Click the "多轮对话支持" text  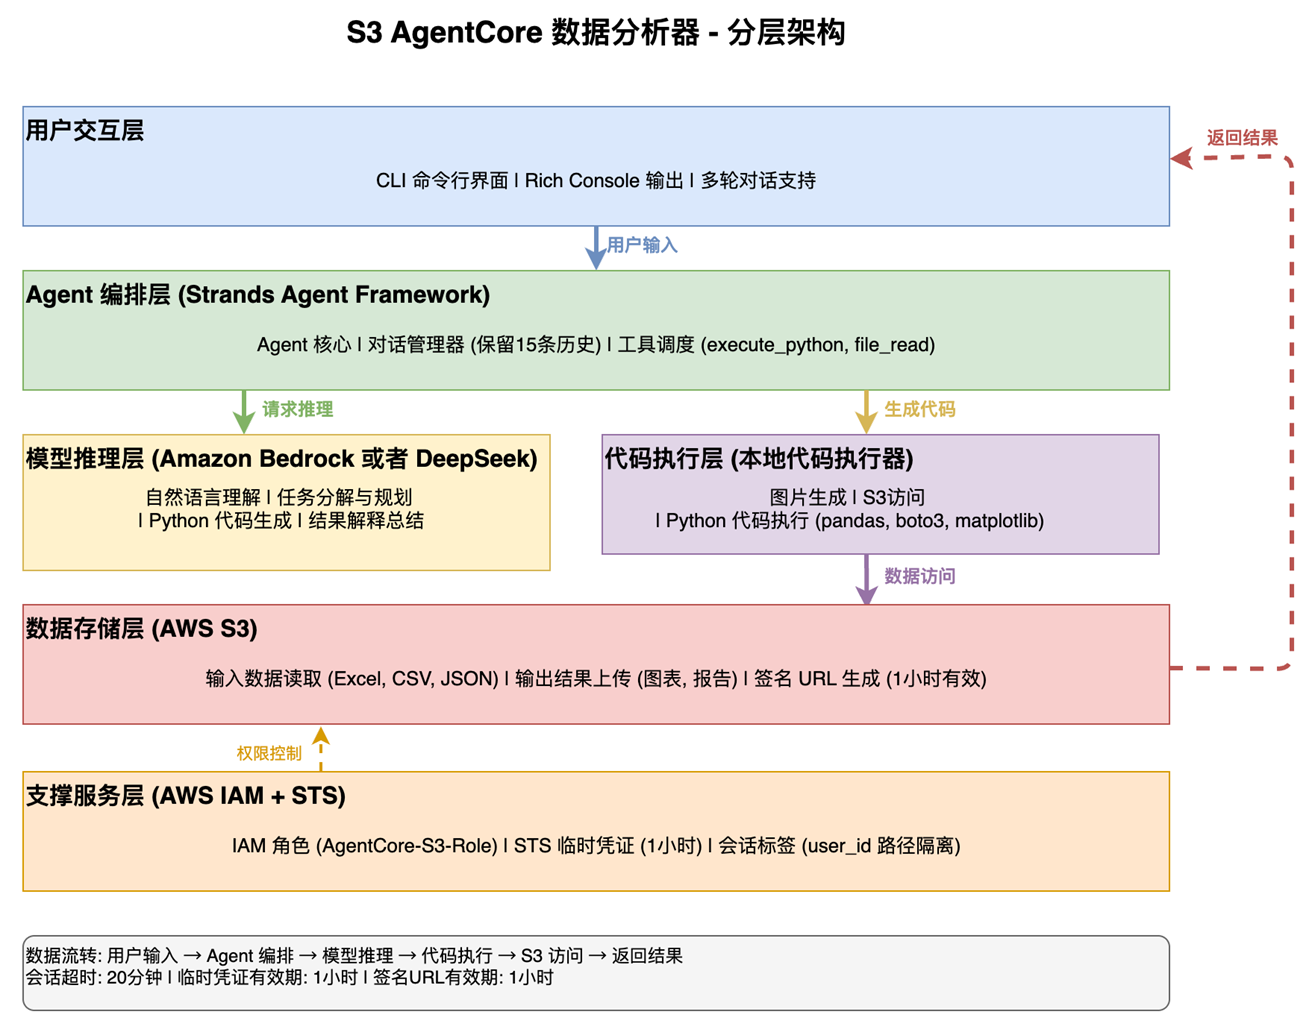758,181
